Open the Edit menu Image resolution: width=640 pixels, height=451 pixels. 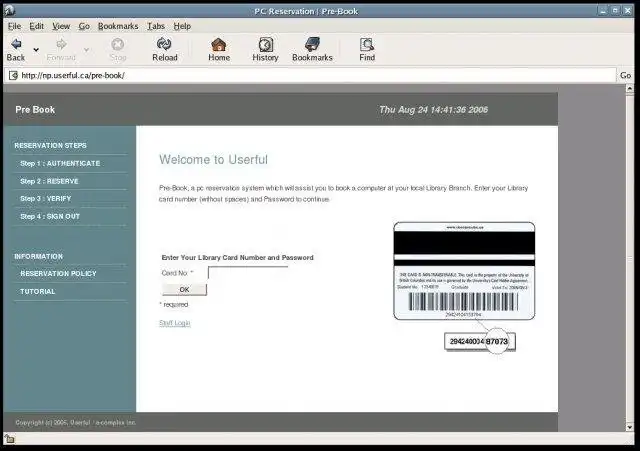coord(36,26)
